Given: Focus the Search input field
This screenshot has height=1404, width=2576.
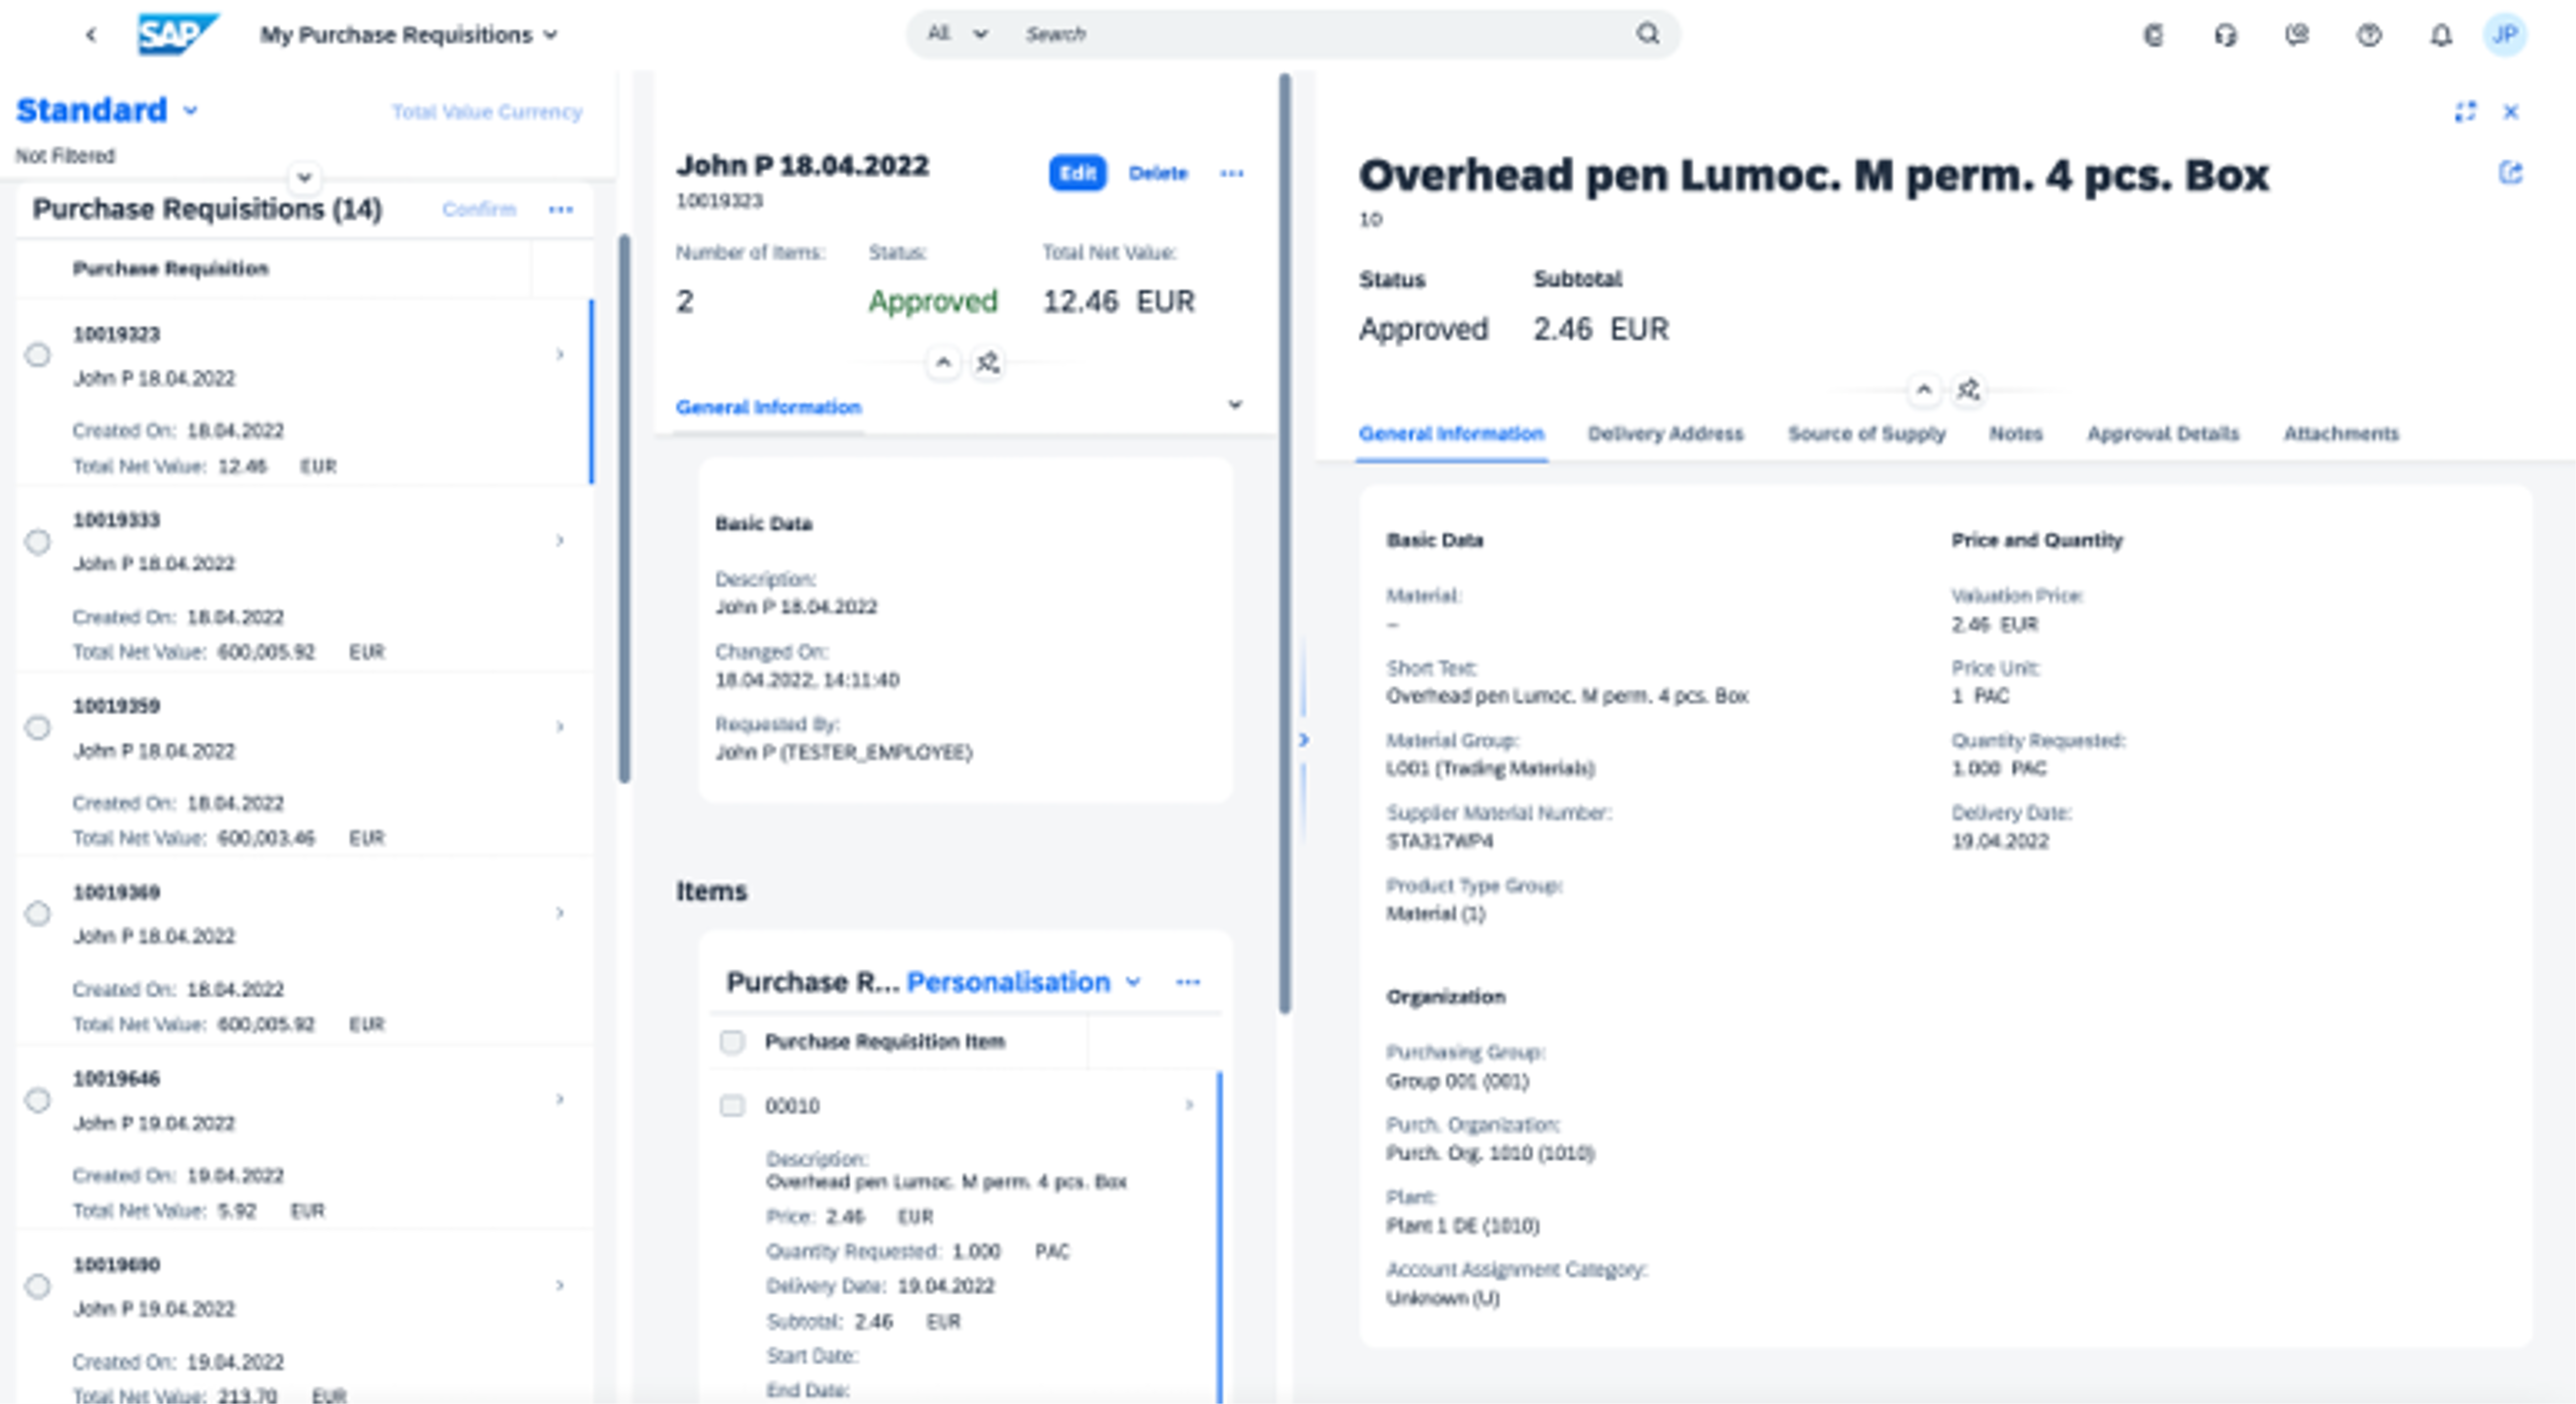Looking at the screenshot, I should coord(1320,34).
